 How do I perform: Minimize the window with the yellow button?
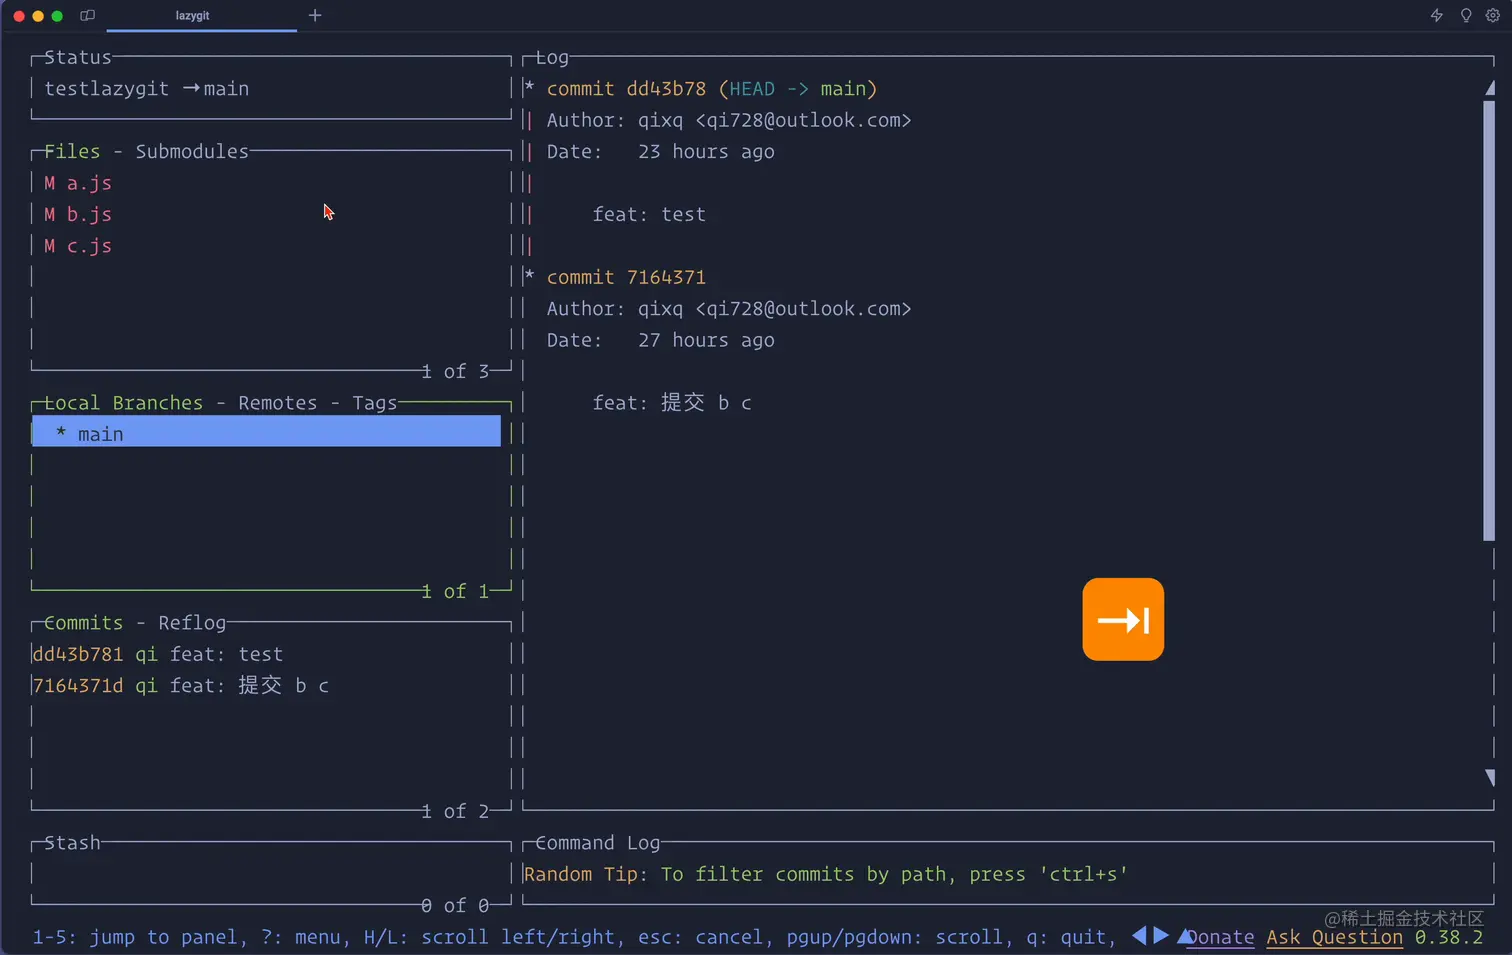(38, 16)
